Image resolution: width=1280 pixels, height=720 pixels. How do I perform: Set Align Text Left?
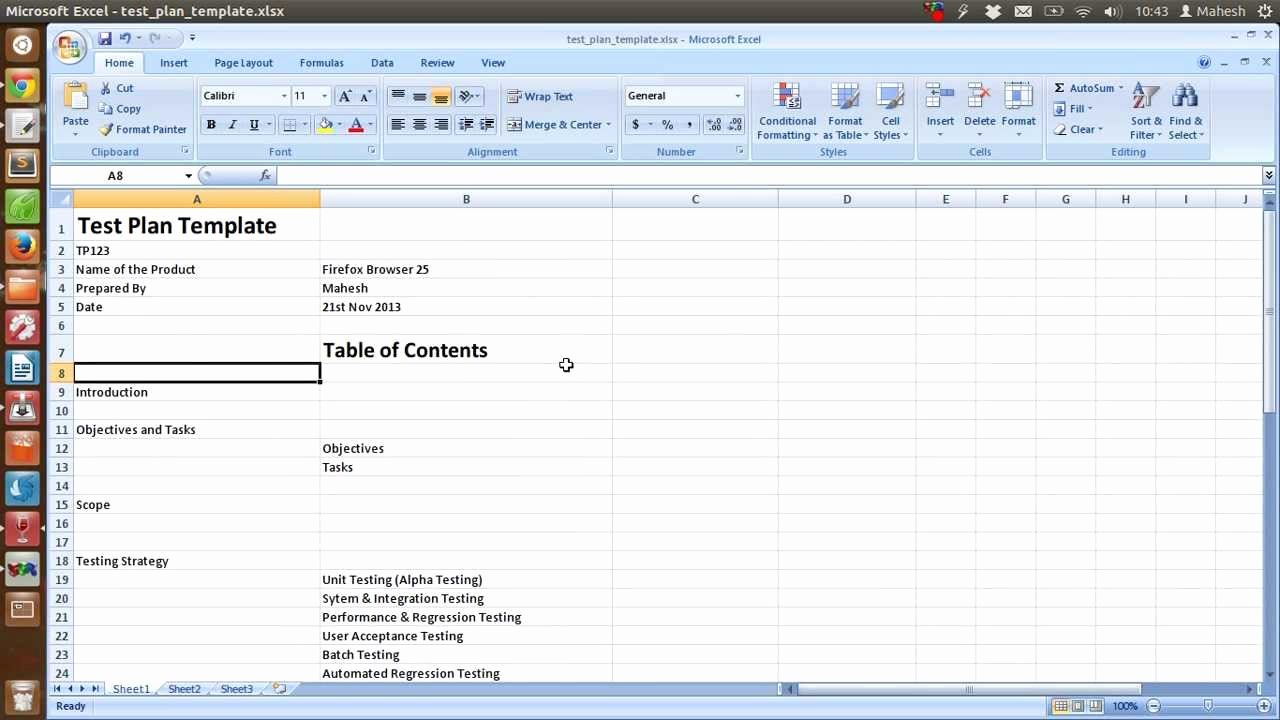(x=398, y=124)
